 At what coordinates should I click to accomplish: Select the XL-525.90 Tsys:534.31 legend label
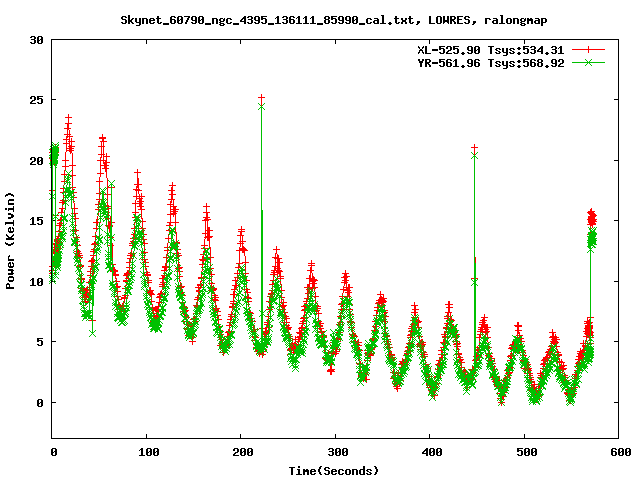(490, 50)
